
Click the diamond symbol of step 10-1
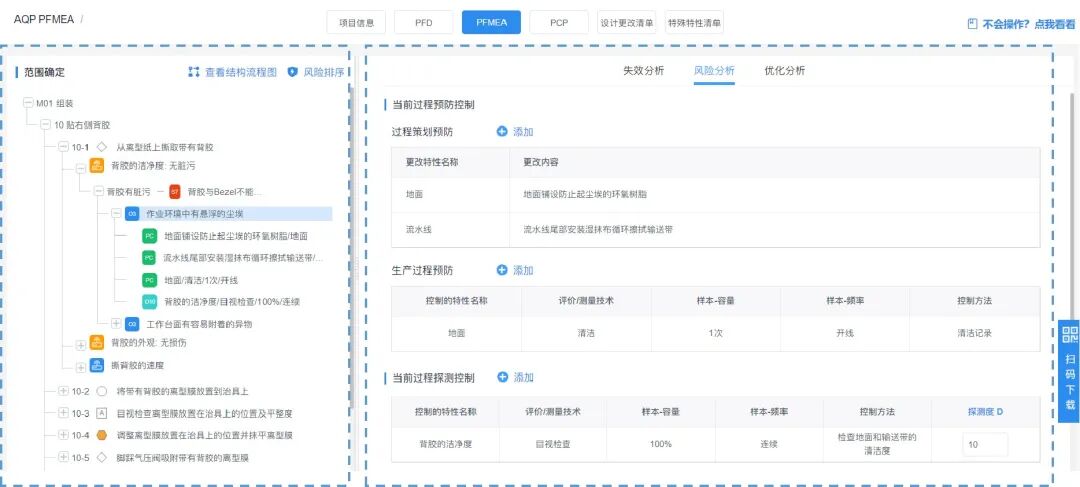pyautogui.click(x=101, y=147)
